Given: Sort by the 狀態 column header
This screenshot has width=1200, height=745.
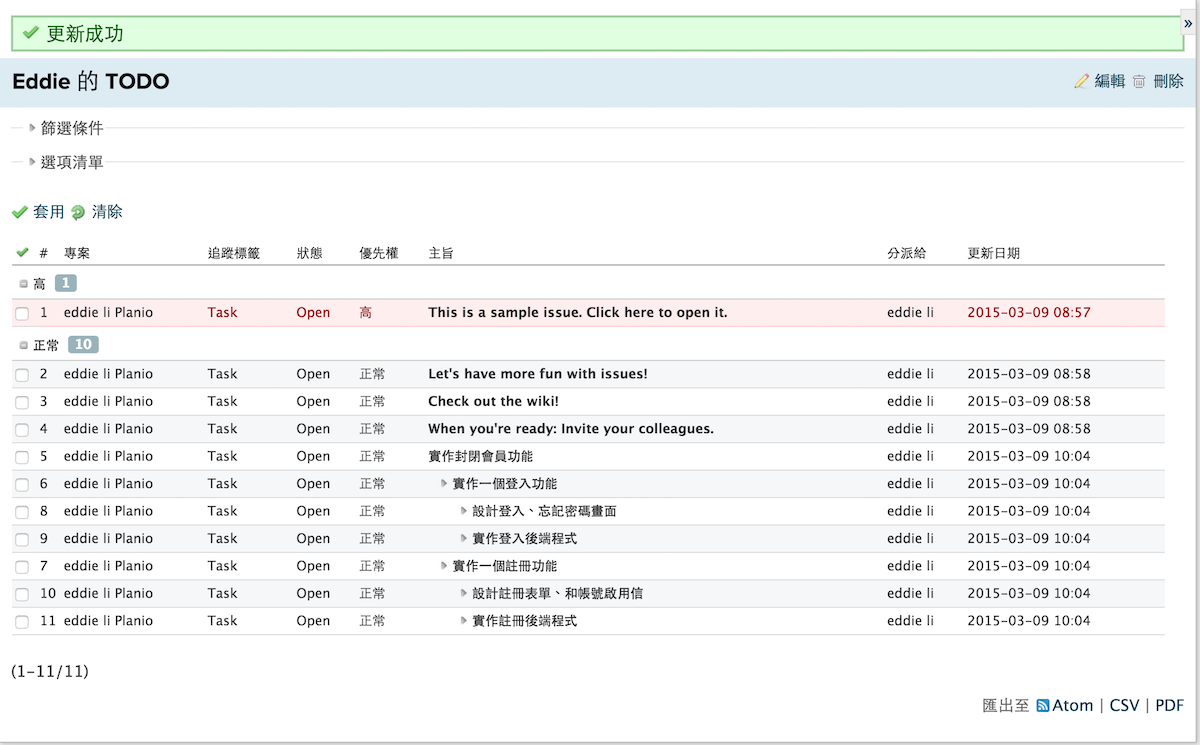Looking at the screenshot, I should (x=309, y=253).
